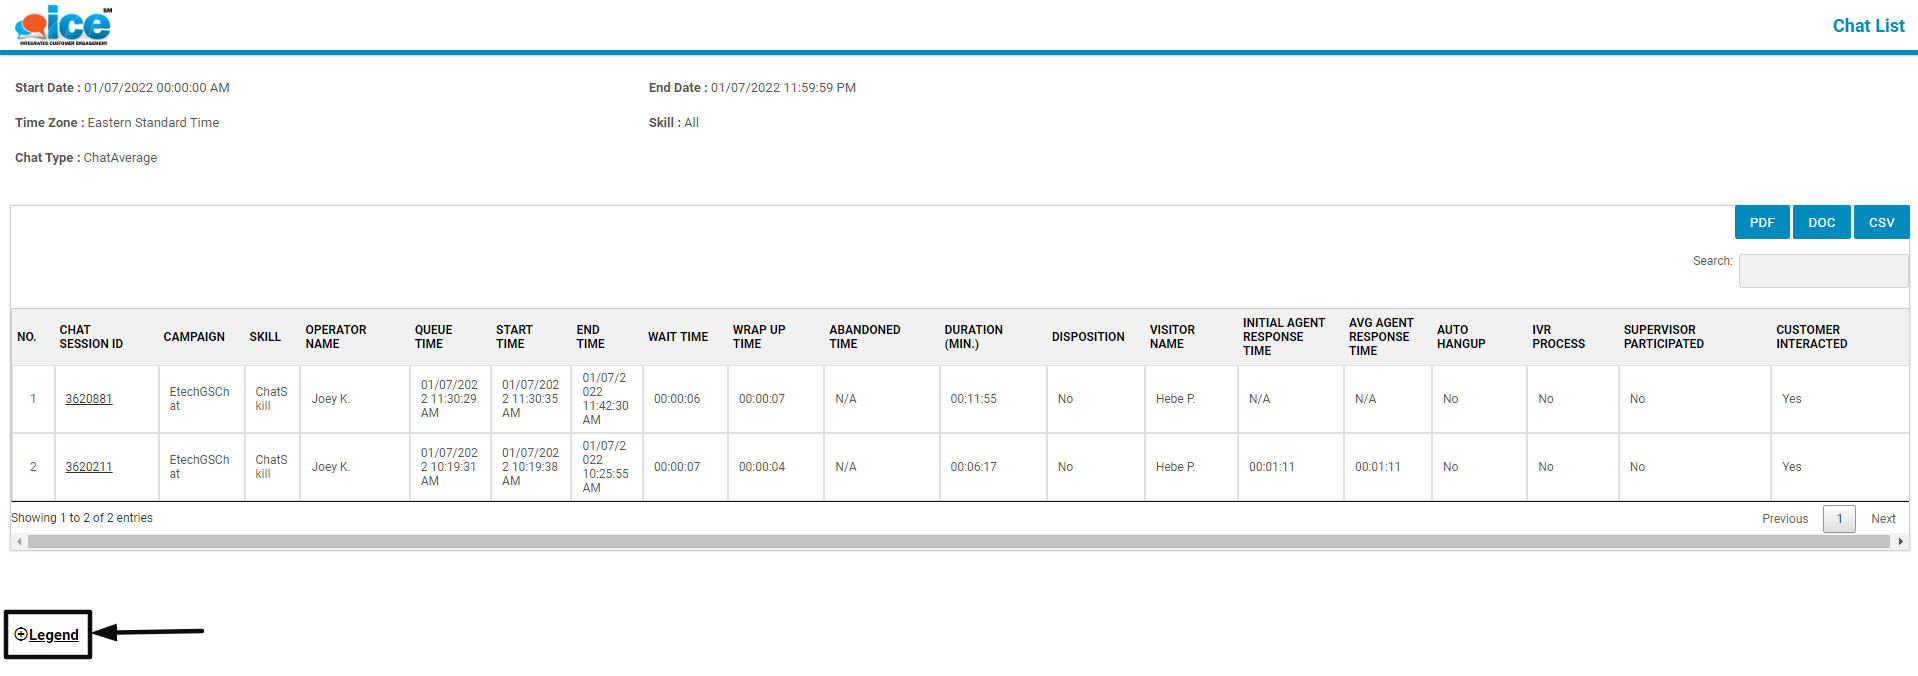
Task: Sort by Chat Session ID column
Action: 91,337
